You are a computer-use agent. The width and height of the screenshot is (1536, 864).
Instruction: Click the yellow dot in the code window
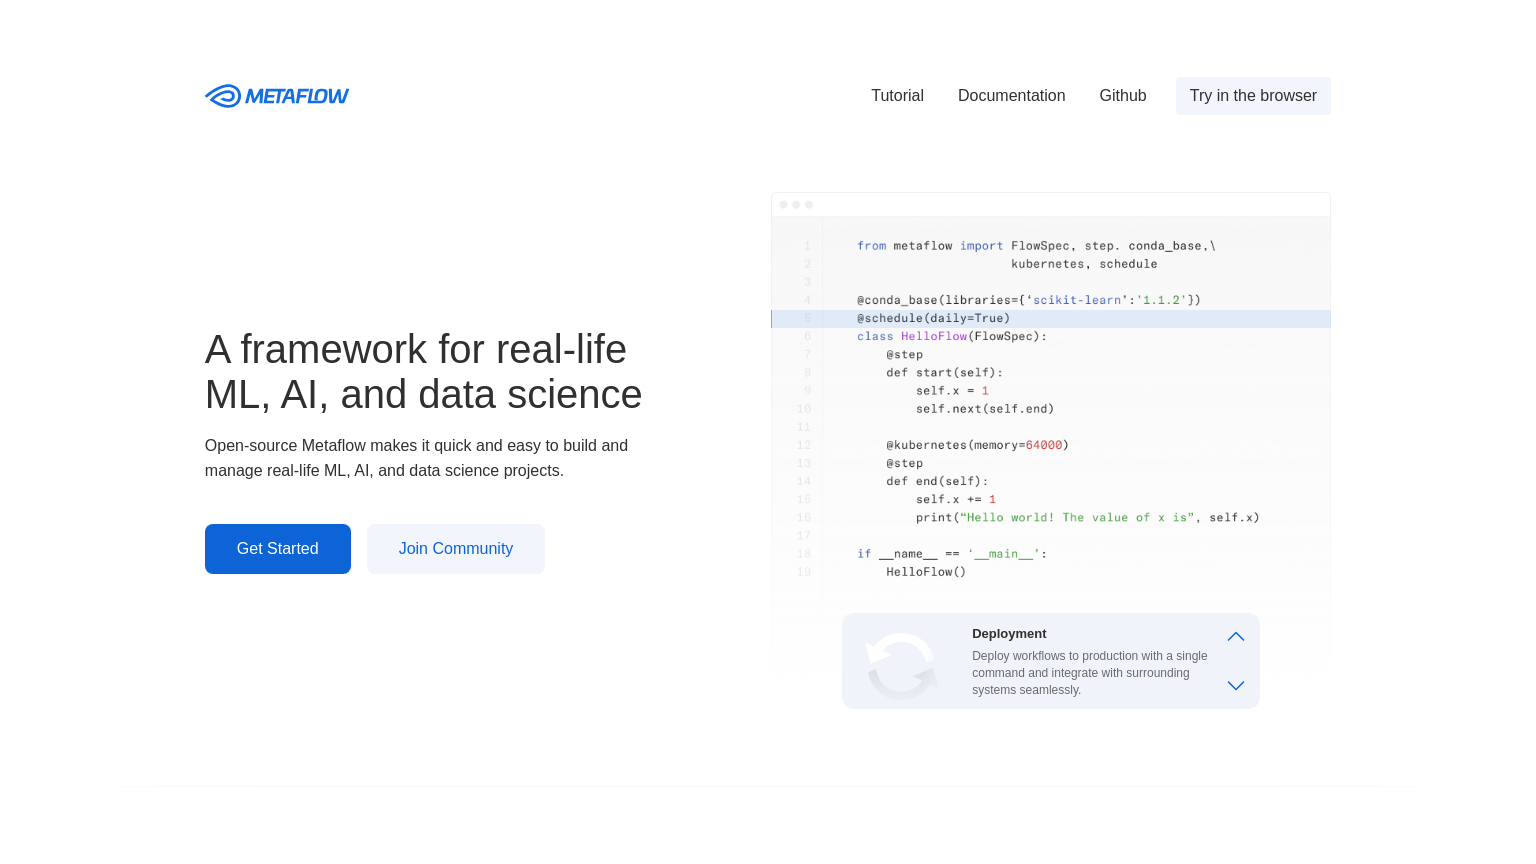[x=795, y=203]
